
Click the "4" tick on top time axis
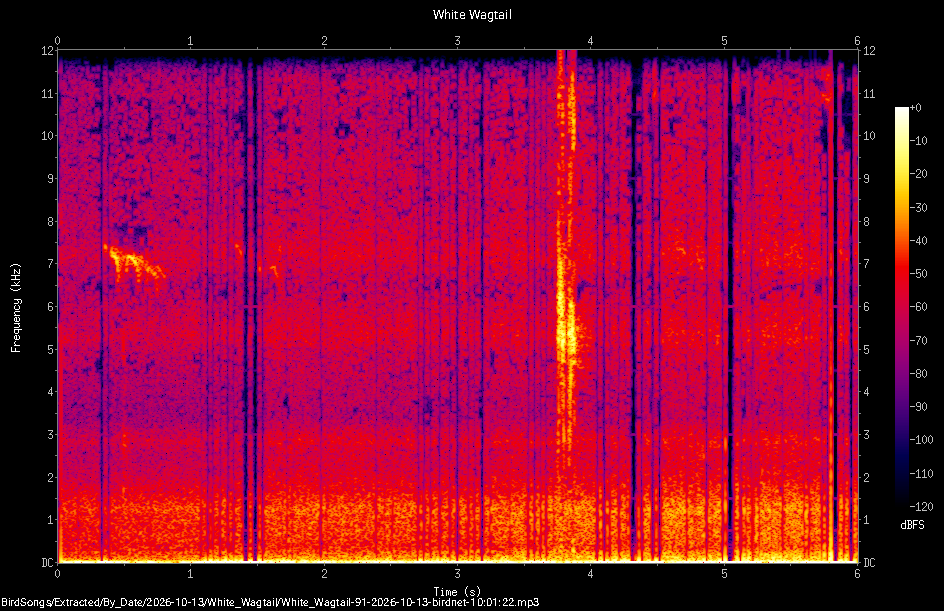coord(591,41)
